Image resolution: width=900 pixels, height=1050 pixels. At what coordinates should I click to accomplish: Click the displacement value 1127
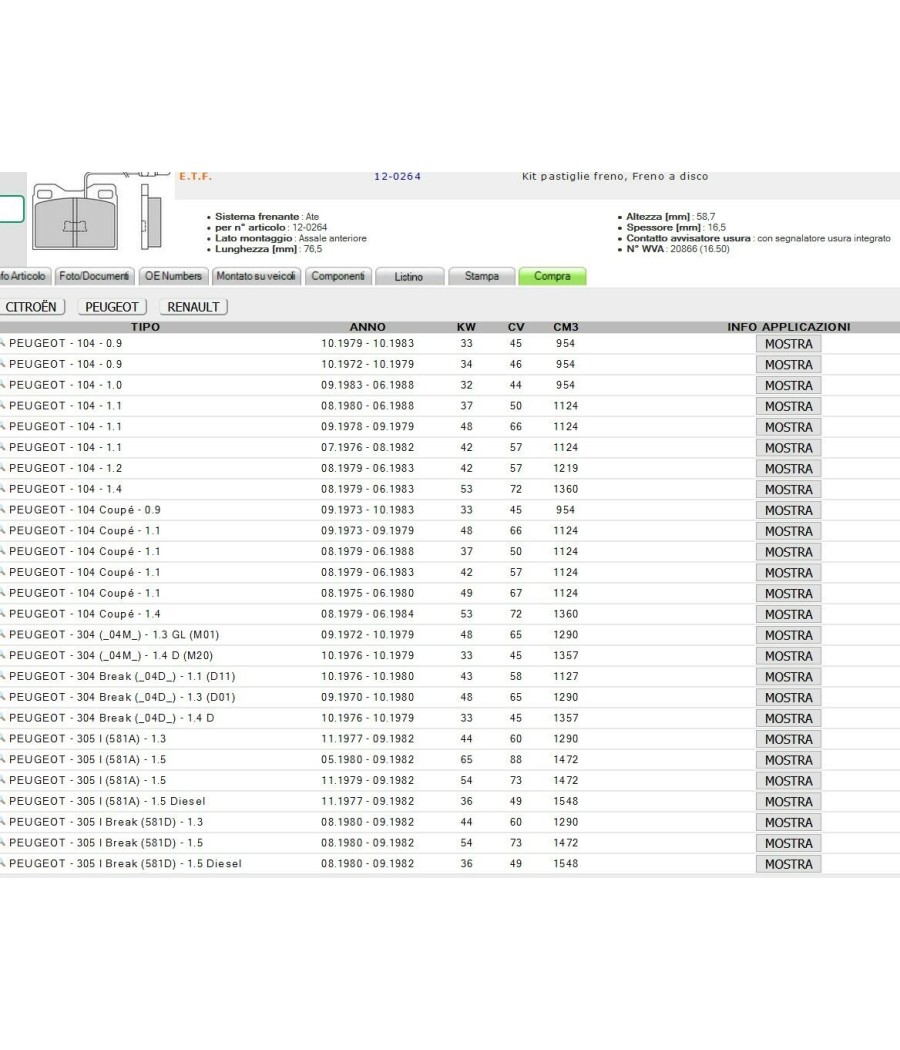pos(566,676)
